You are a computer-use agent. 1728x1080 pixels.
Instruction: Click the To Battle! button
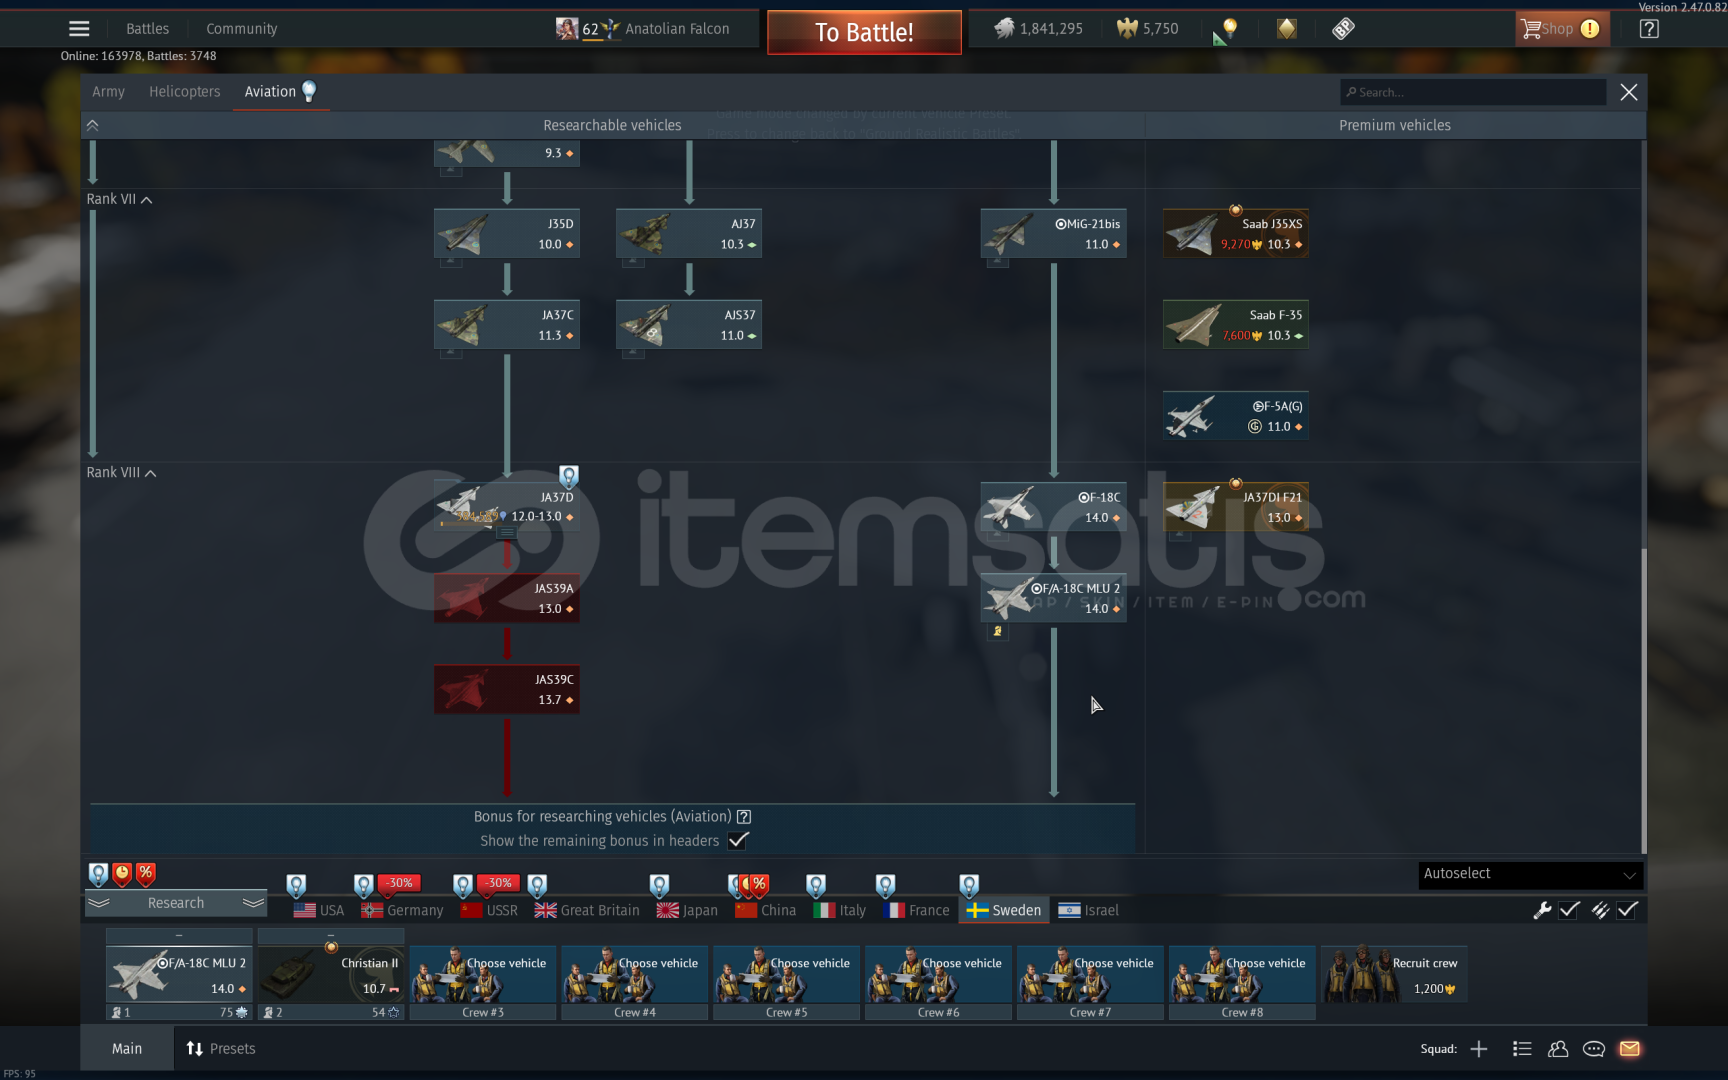(x=864, y=32)
